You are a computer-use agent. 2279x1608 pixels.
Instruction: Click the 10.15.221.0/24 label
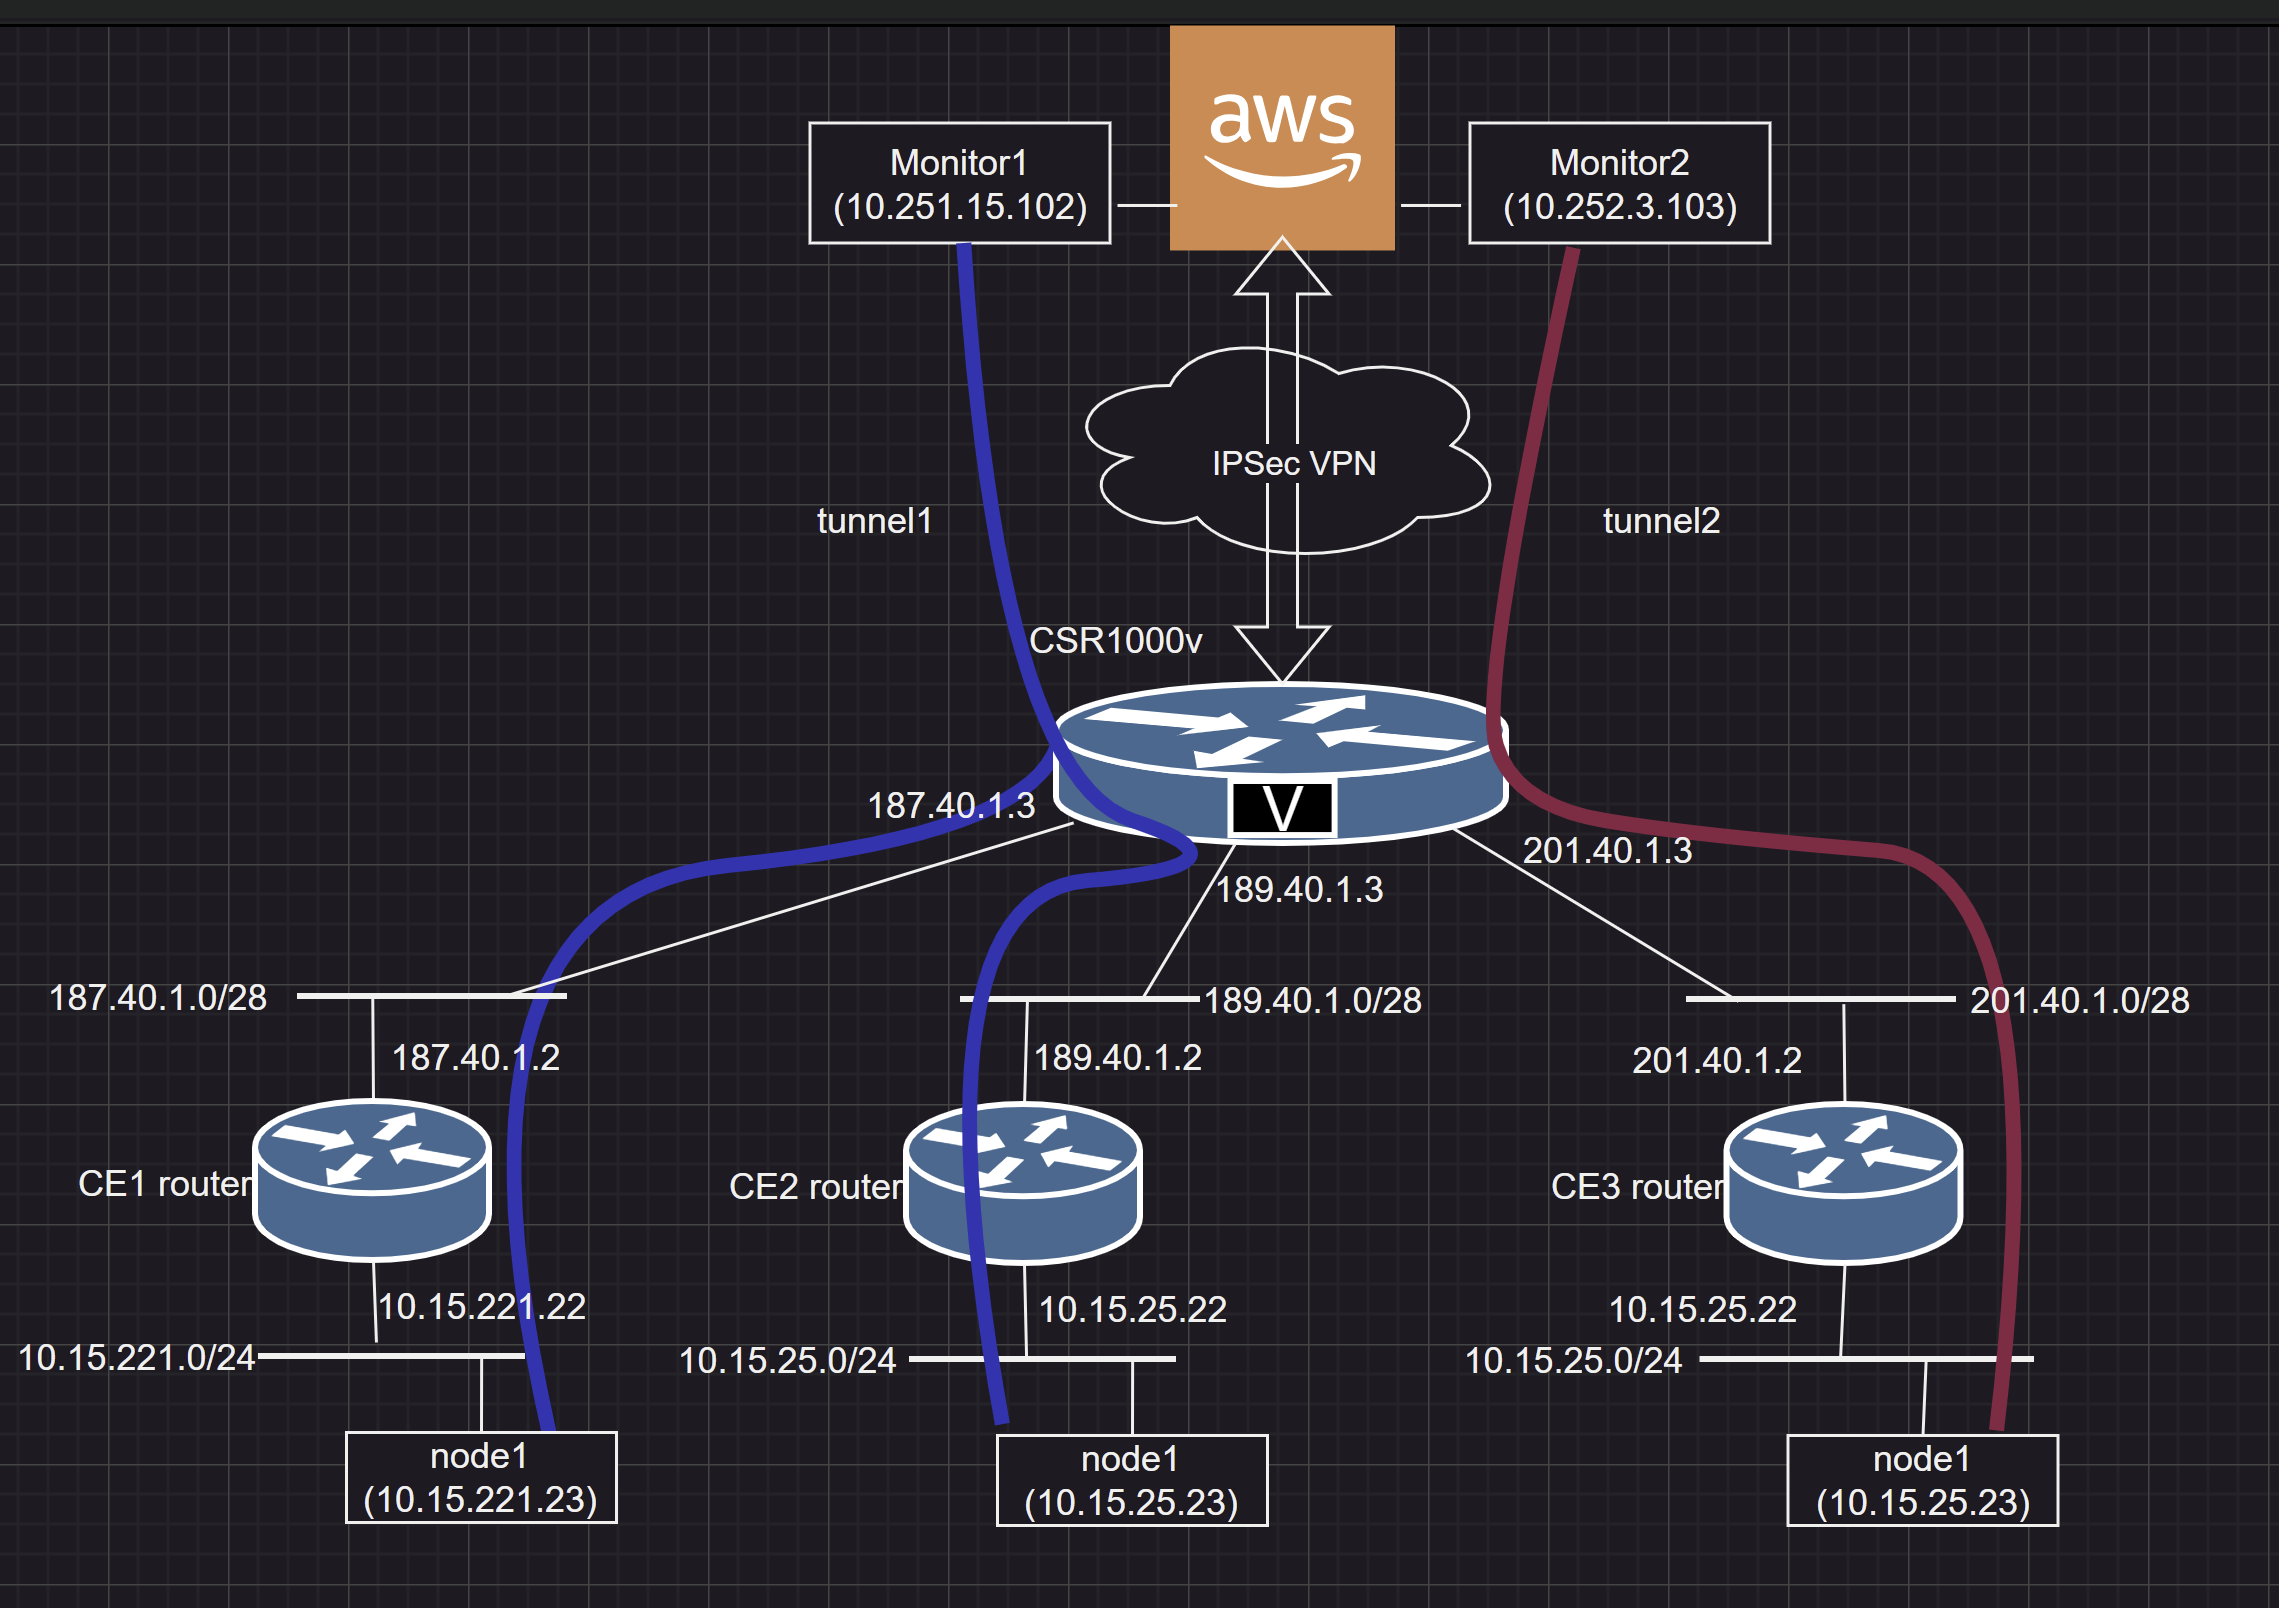coord(138,1358)
